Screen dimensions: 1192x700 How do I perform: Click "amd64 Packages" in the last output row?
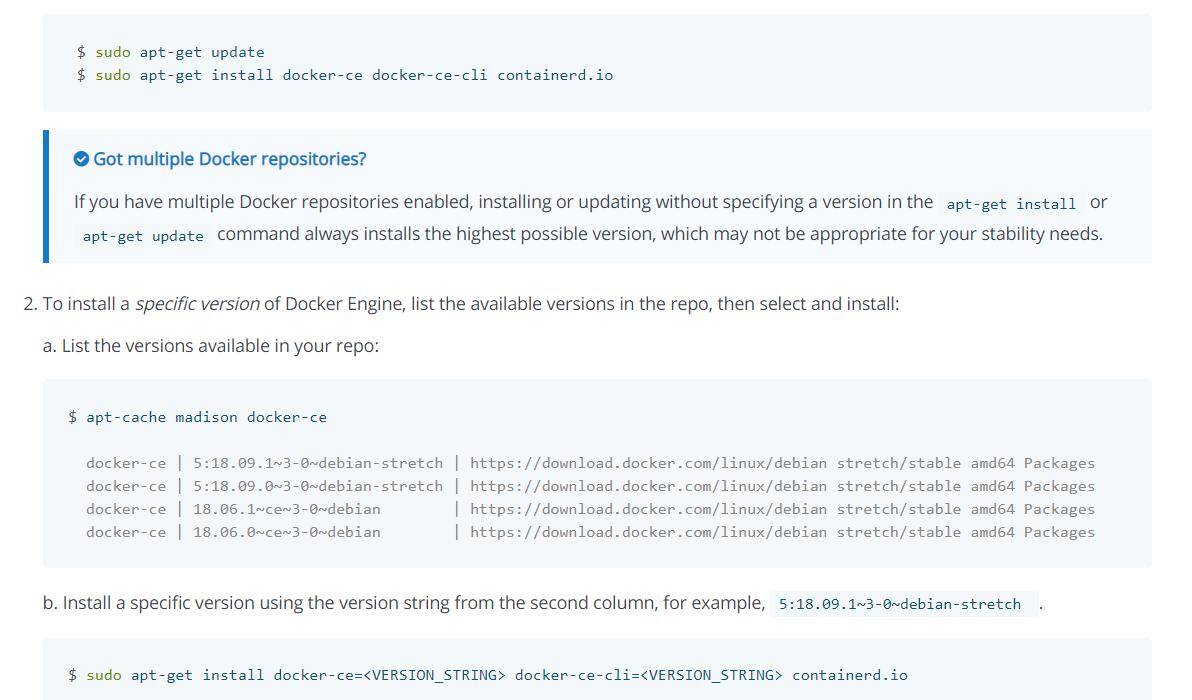[1032, 532]
